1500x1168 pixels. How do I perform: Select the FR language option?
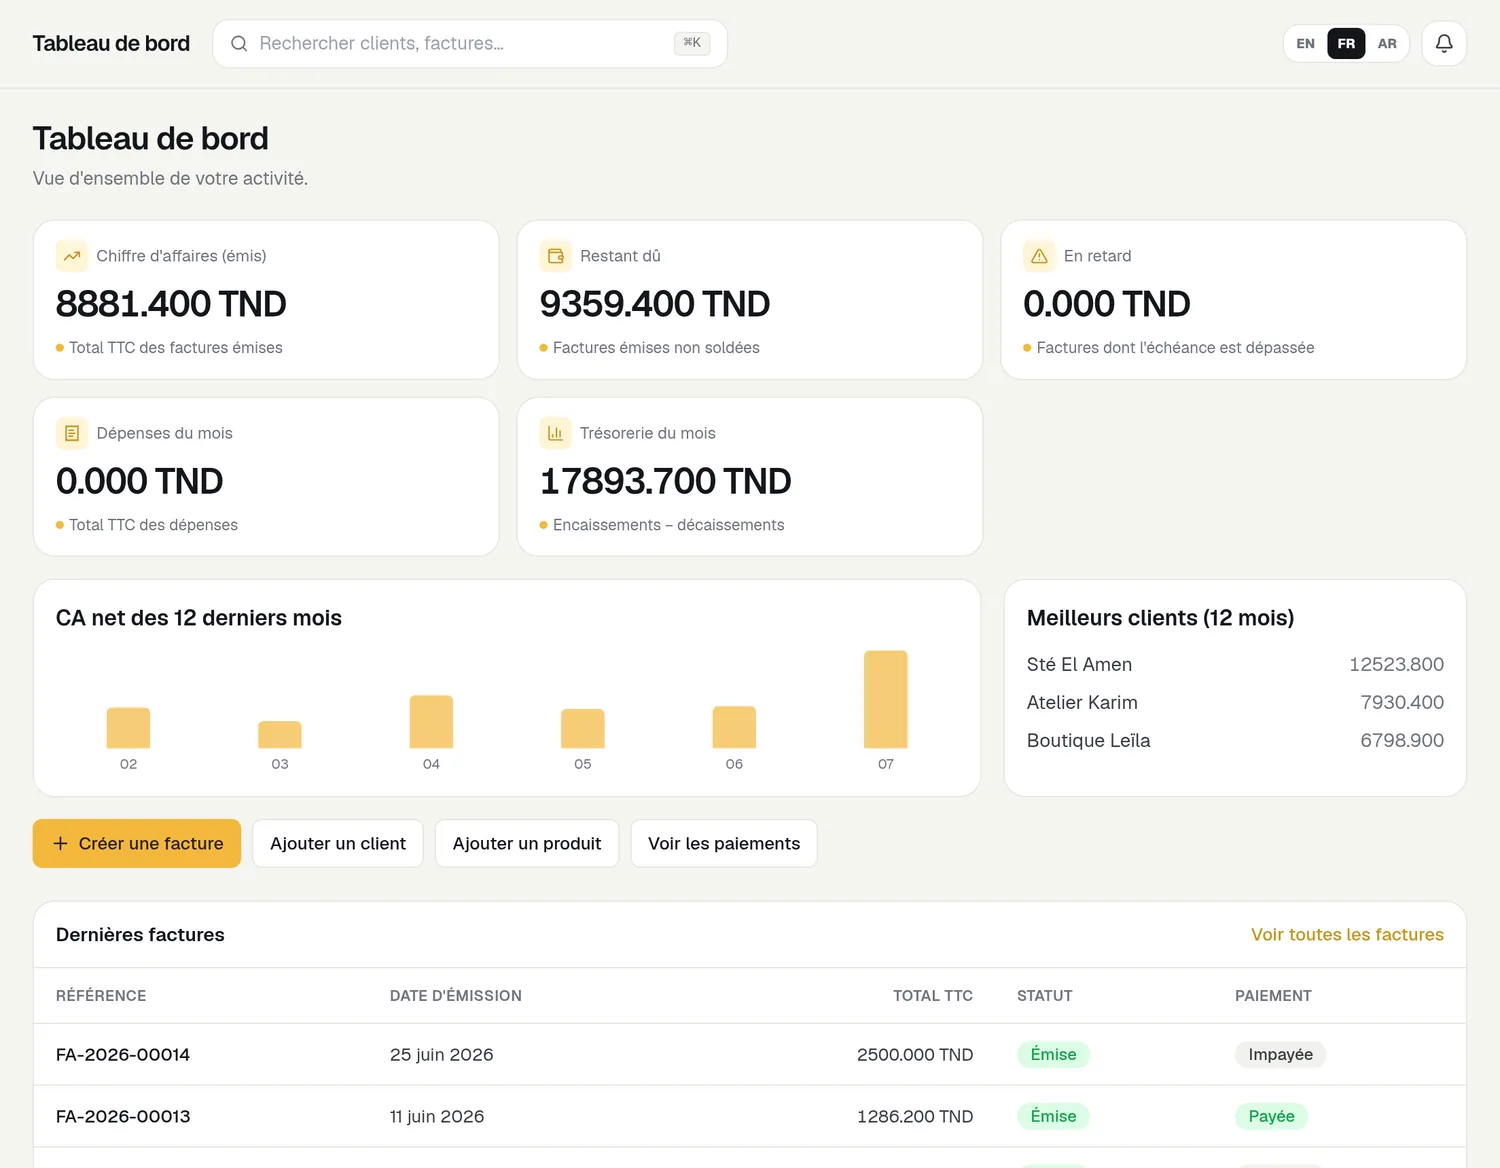[1346, 44]
